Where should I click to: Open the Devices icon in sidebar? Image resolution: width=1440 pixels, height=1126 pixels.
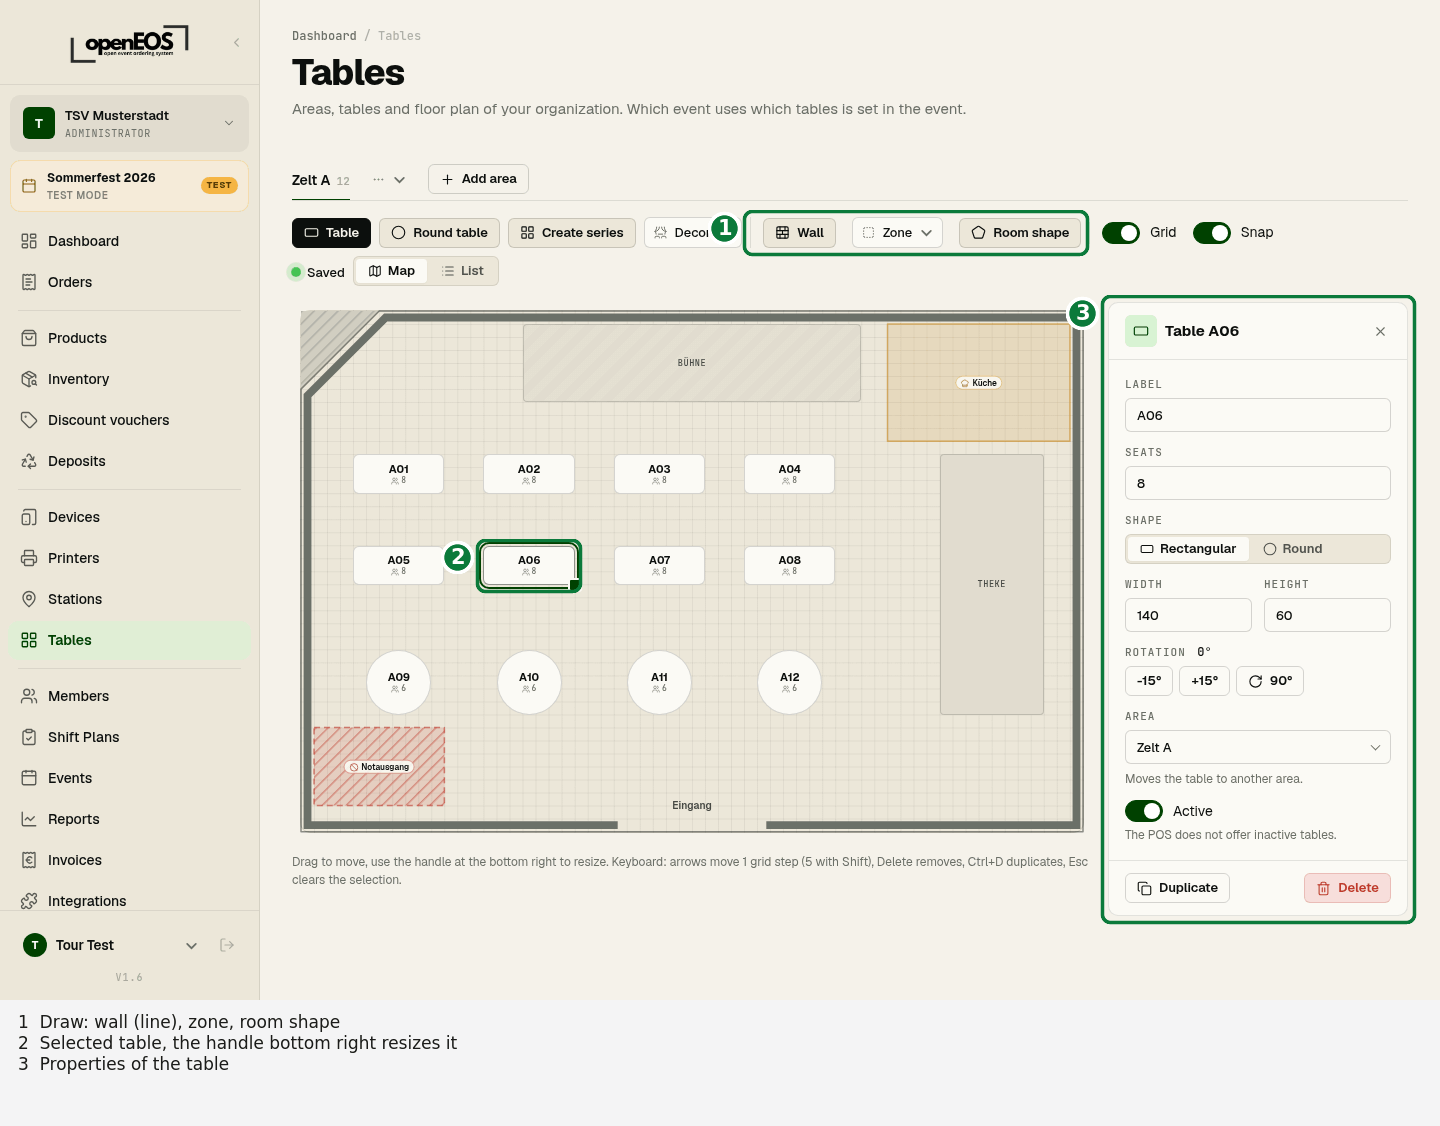pos(29,517)
